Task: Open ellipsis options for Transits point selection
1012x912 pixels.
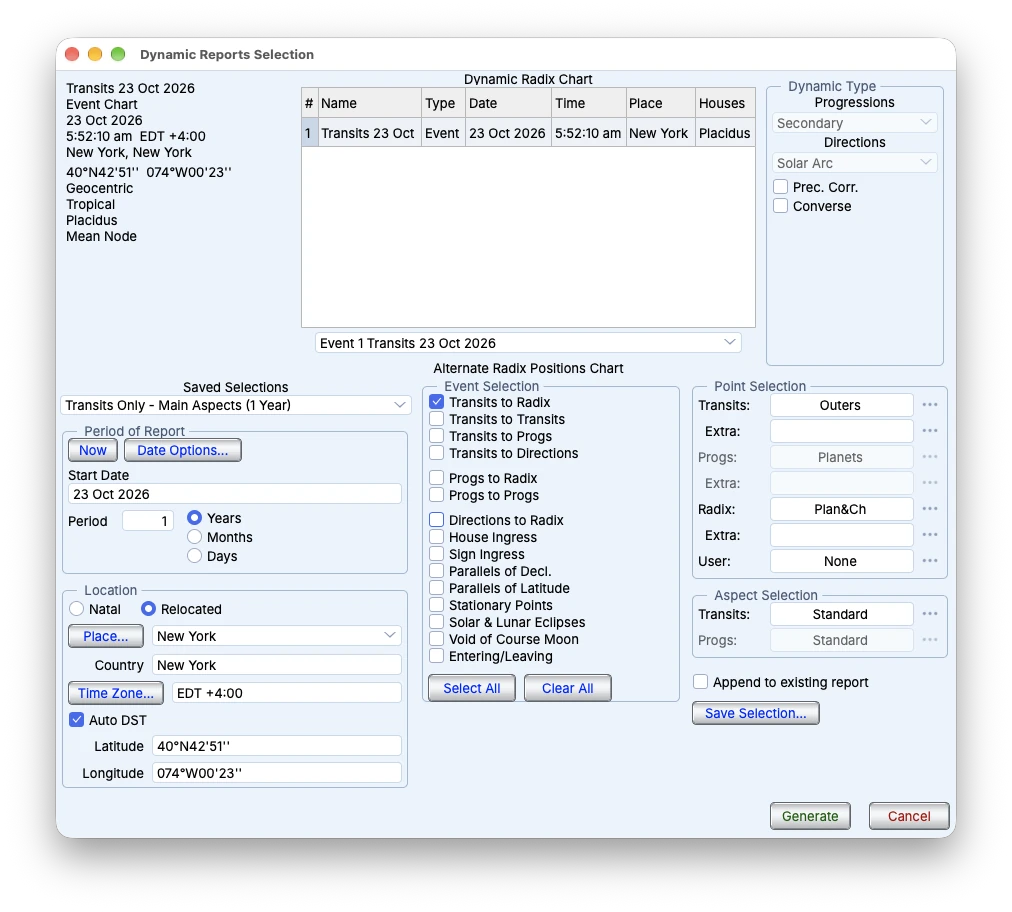Action: pyautogui.click(x=929, y=405)
